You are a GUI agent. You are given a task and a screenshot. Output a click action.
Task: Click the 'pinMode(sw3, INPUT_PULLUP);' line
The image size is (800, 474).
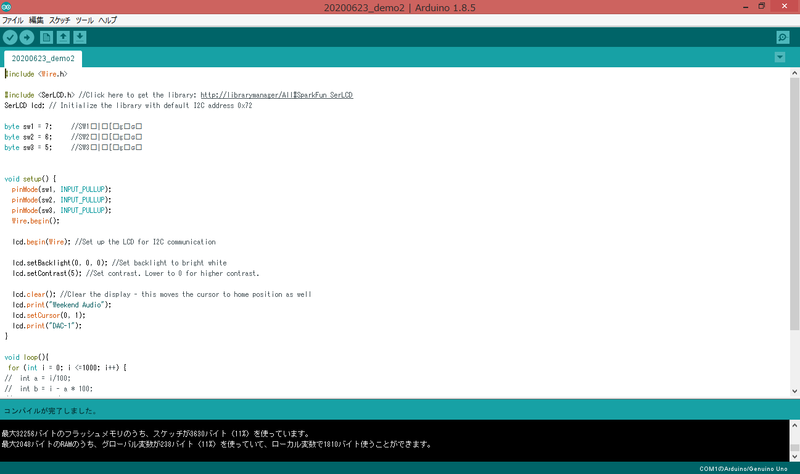[x=61, y=210]
